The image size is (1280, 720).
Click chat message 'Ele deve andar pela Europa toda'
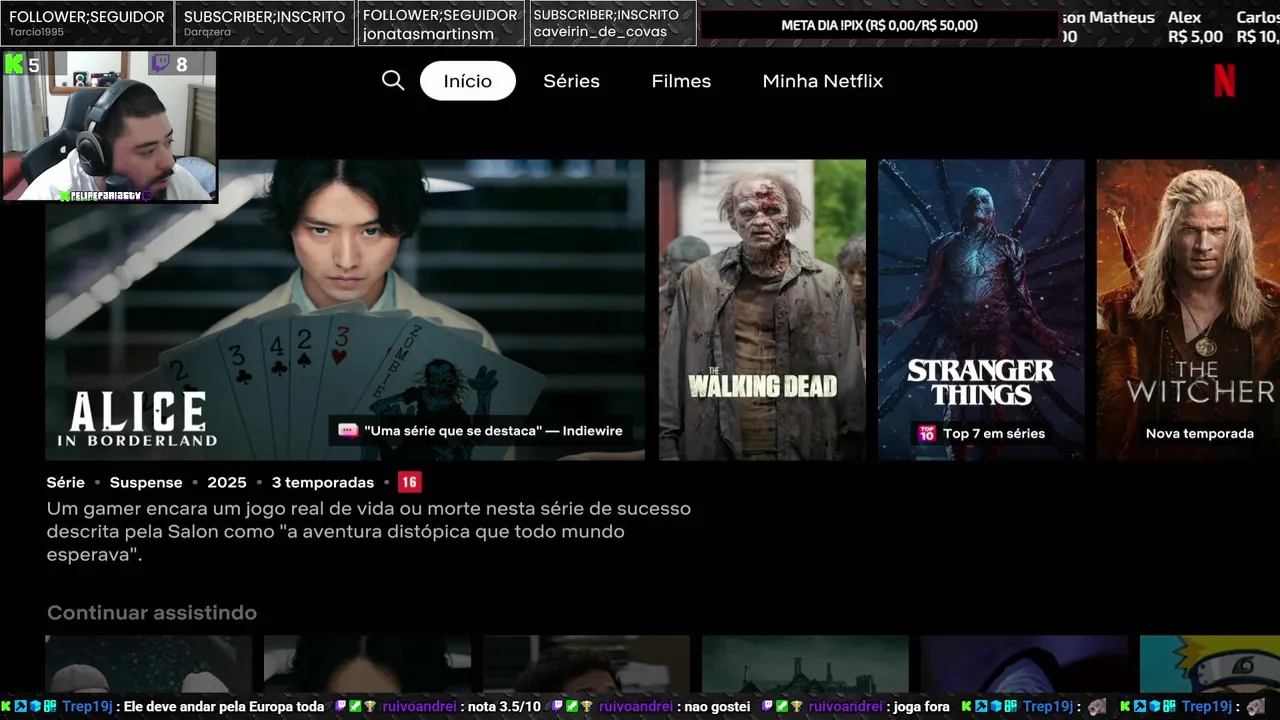(x=224, y=707)
